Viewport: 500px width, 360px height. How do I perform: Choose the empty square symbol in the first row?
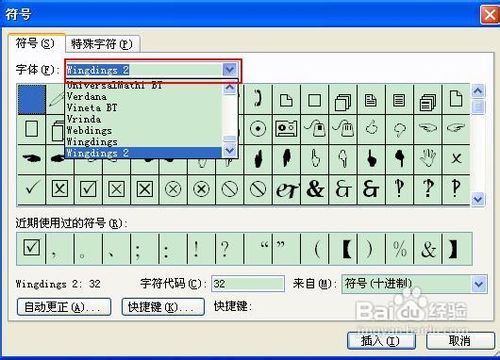point(314,99)
